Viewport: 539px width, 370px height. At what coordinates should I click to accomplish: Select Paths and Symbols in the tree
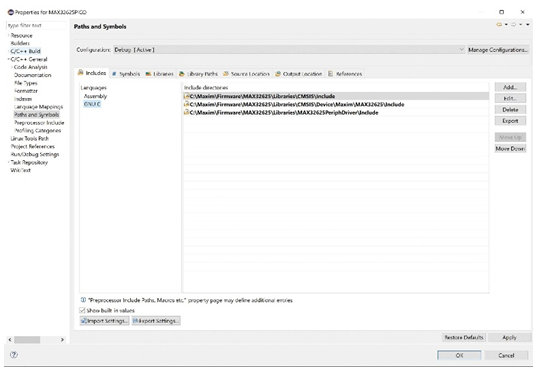point(36,115)
